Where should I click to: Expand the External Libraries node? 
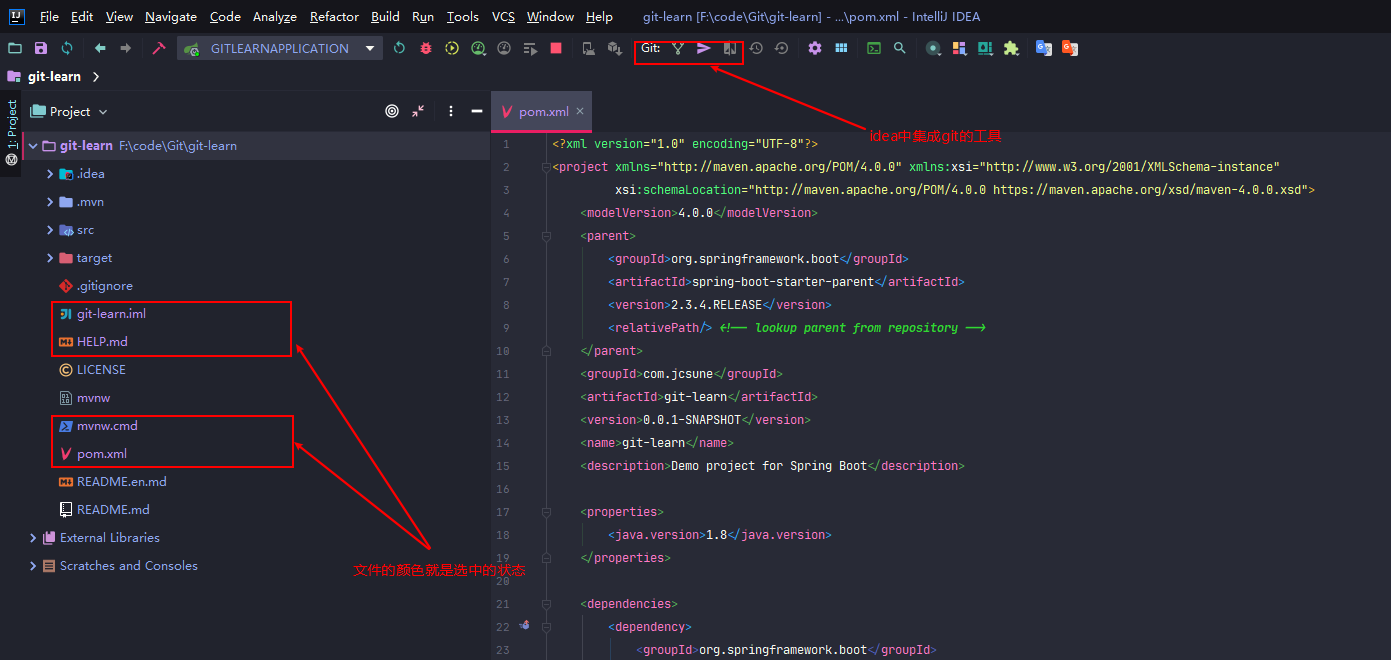tap(33, 538)
